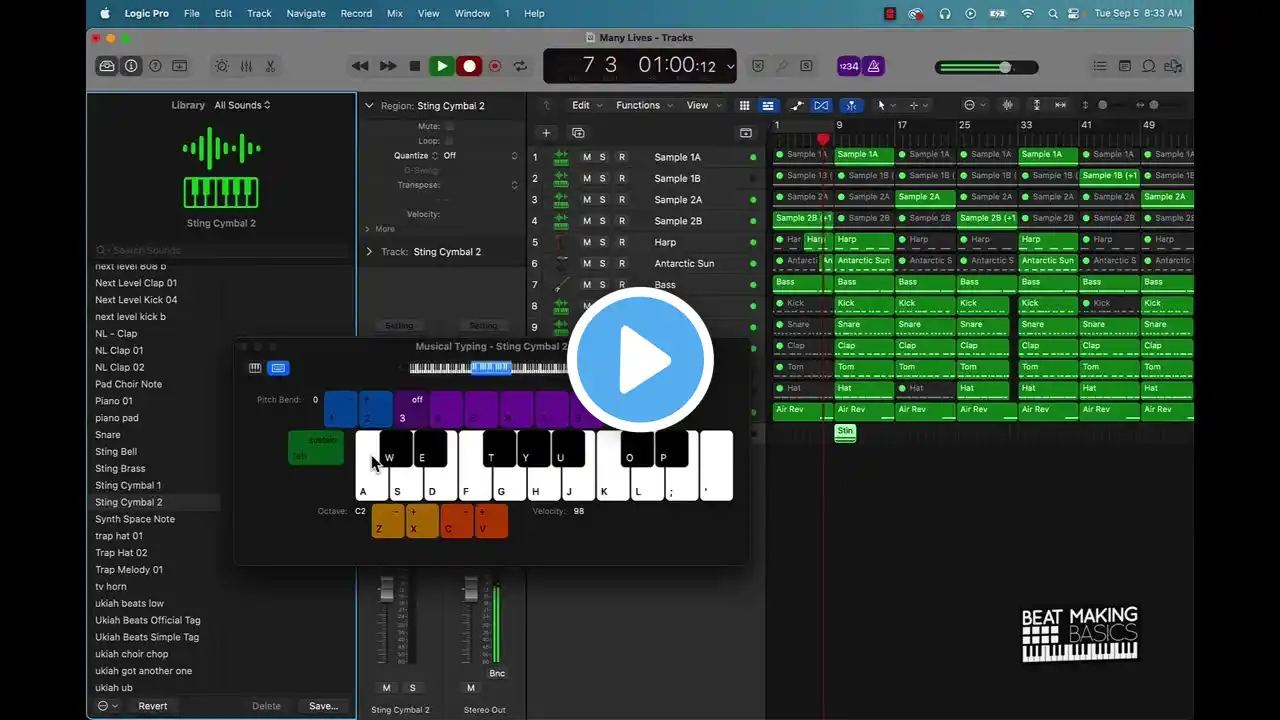1280x720 pixels.
Task: Click the Rewind transport button
Action: click(360, 66)
